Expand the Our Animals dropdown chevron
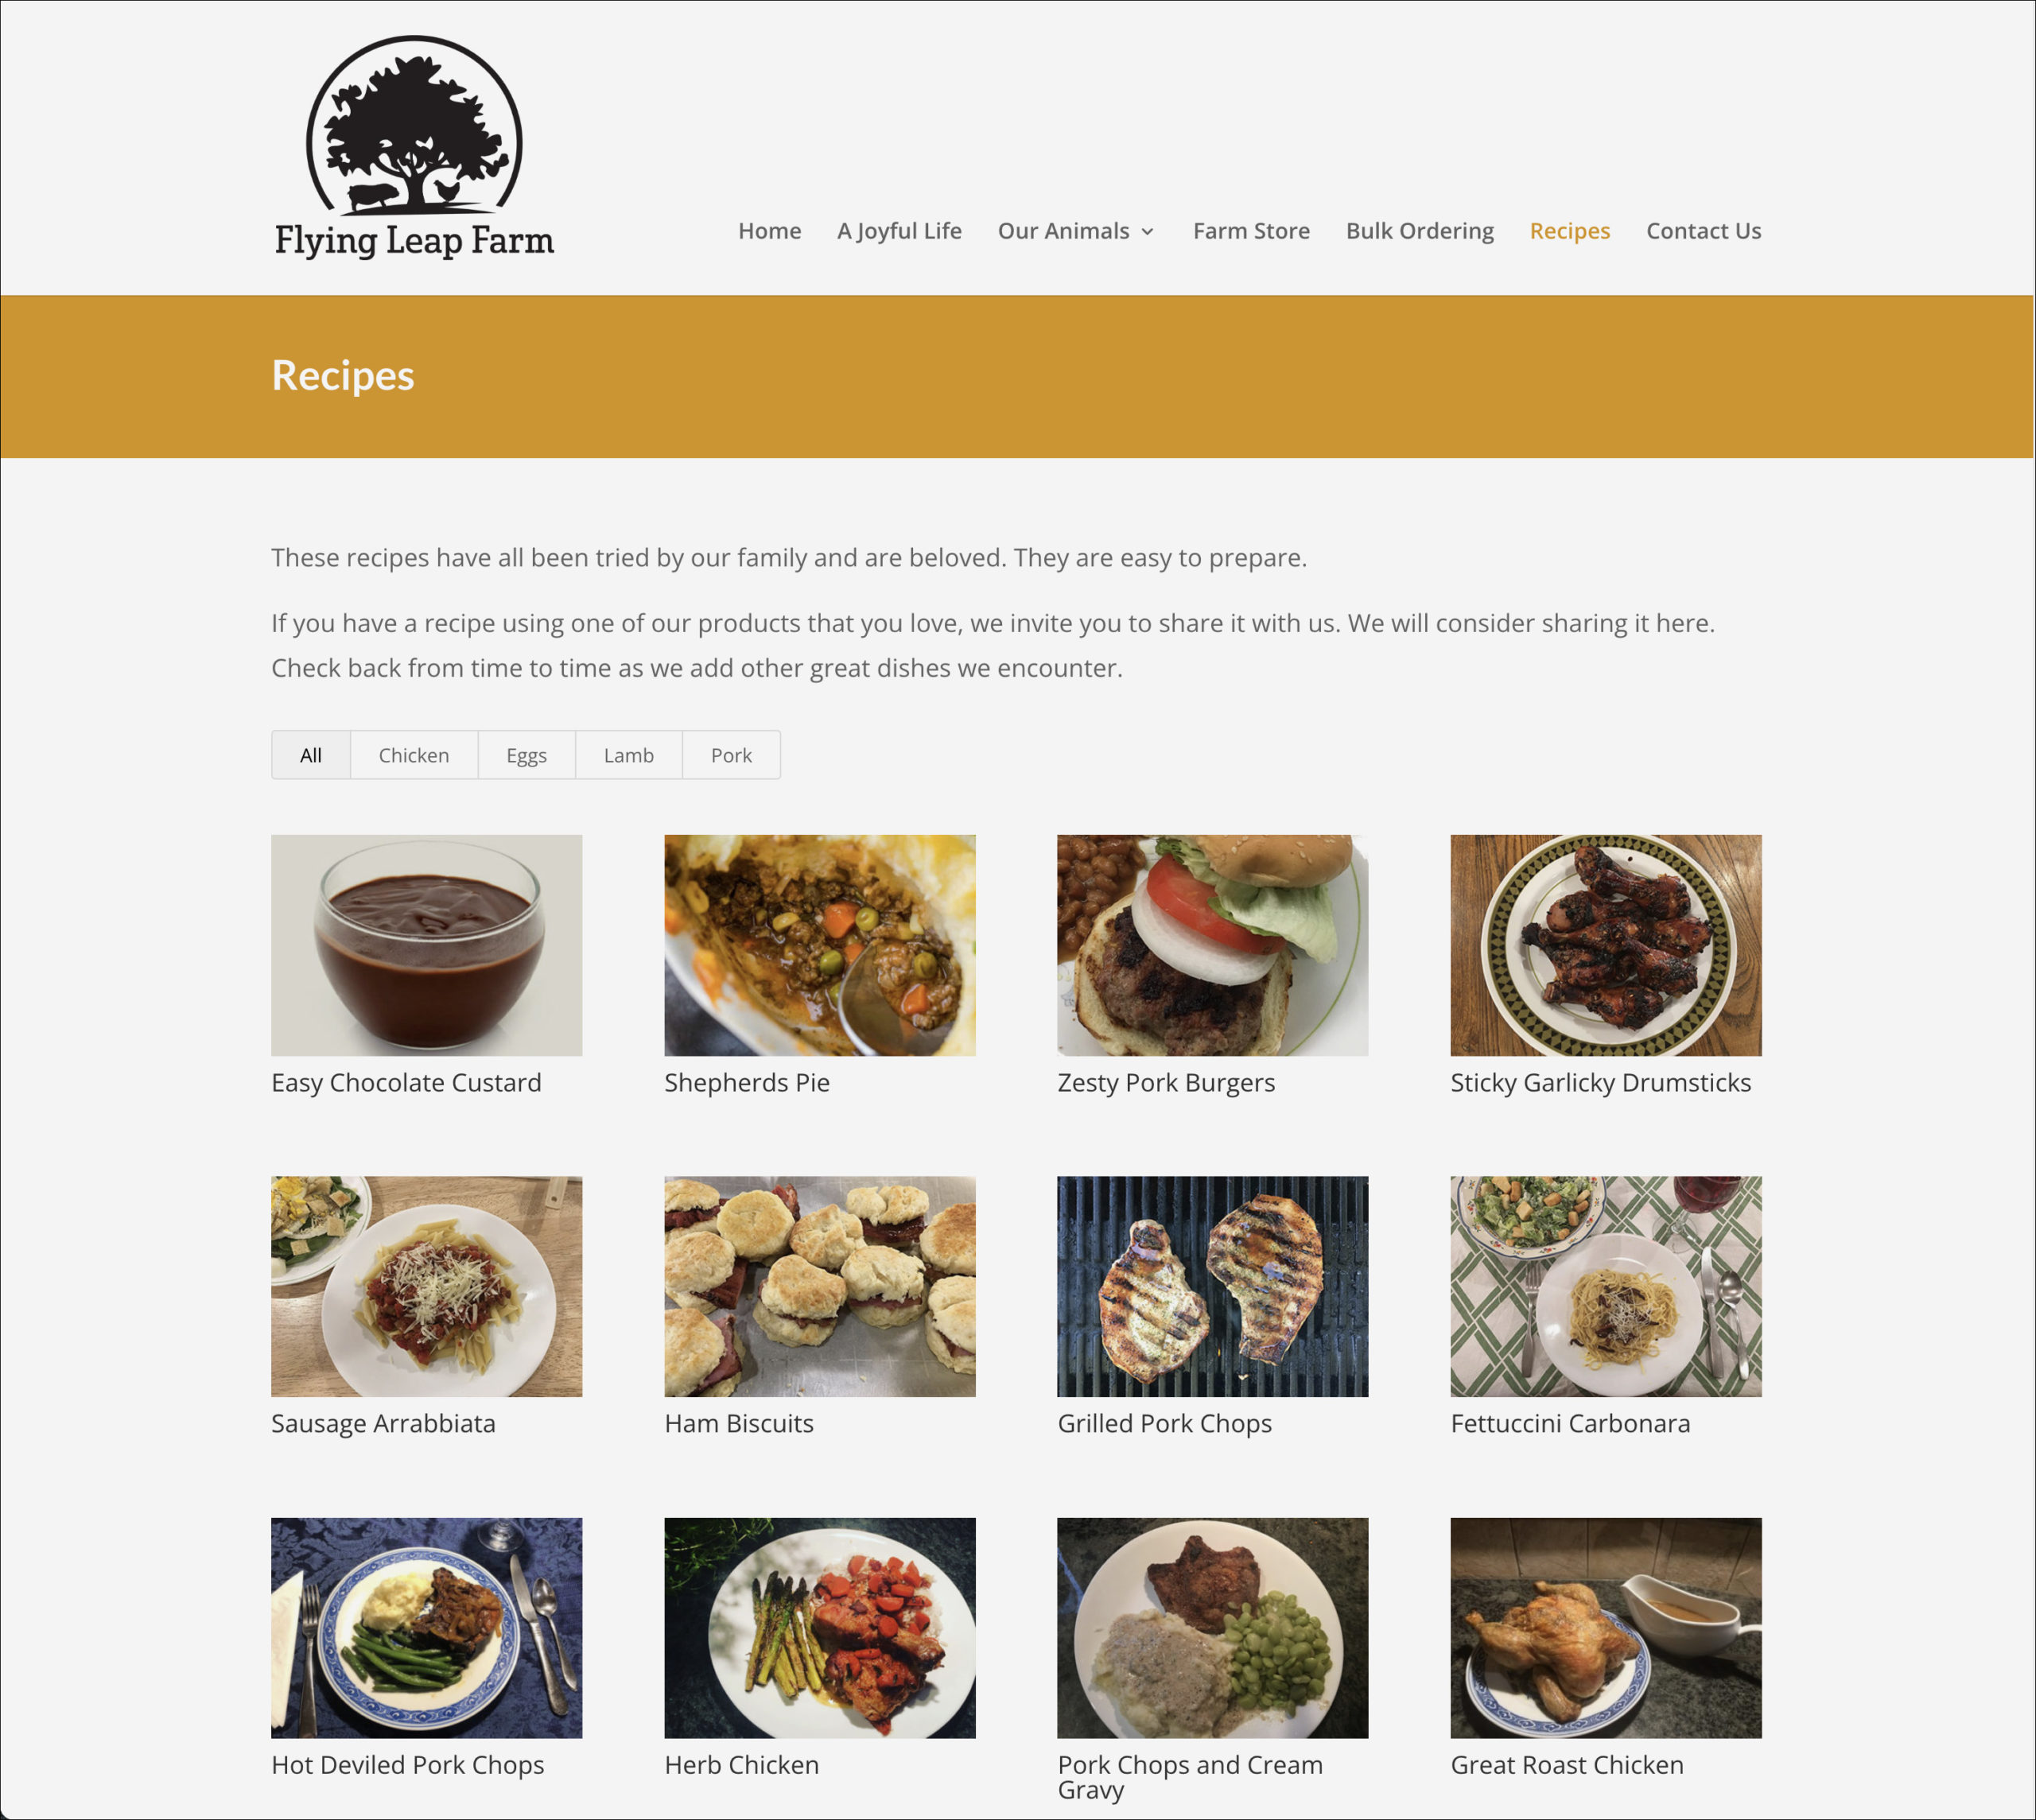 1147,232
